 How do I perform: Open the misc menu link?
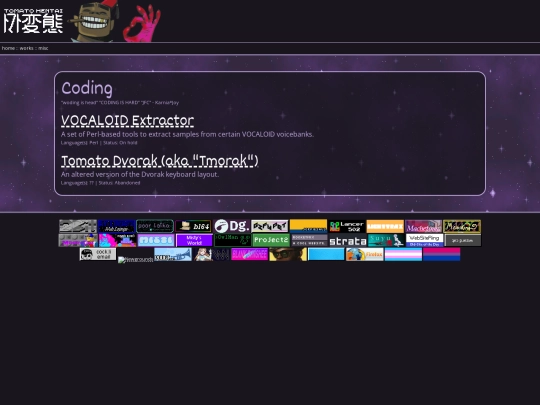coord(43,48)
